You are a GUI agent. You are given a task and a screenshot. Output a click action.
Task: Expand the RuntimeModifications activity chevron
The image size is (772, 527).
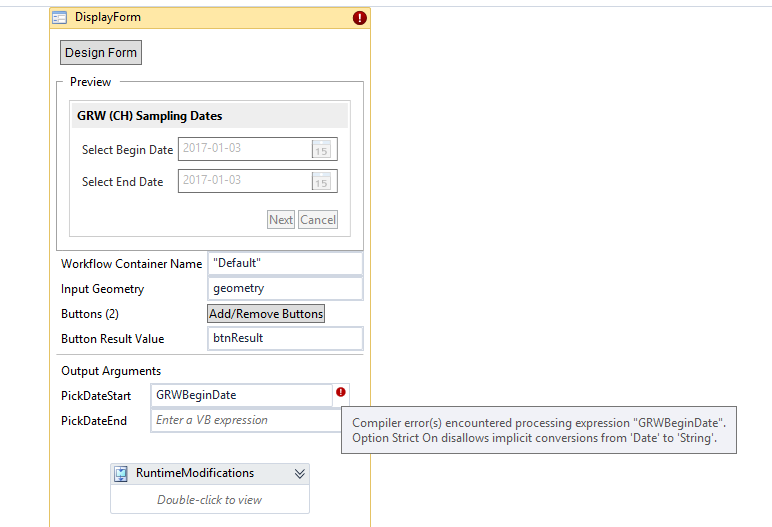click(299, 474)
